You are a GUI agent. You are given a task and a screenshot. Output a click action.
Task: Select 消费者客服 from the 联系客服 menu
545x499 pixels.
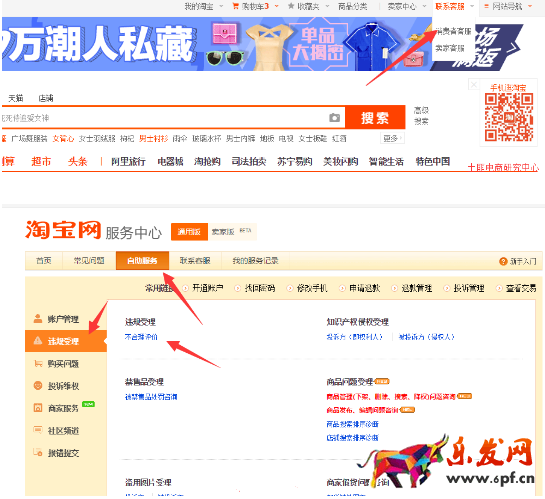click(453, 31)
